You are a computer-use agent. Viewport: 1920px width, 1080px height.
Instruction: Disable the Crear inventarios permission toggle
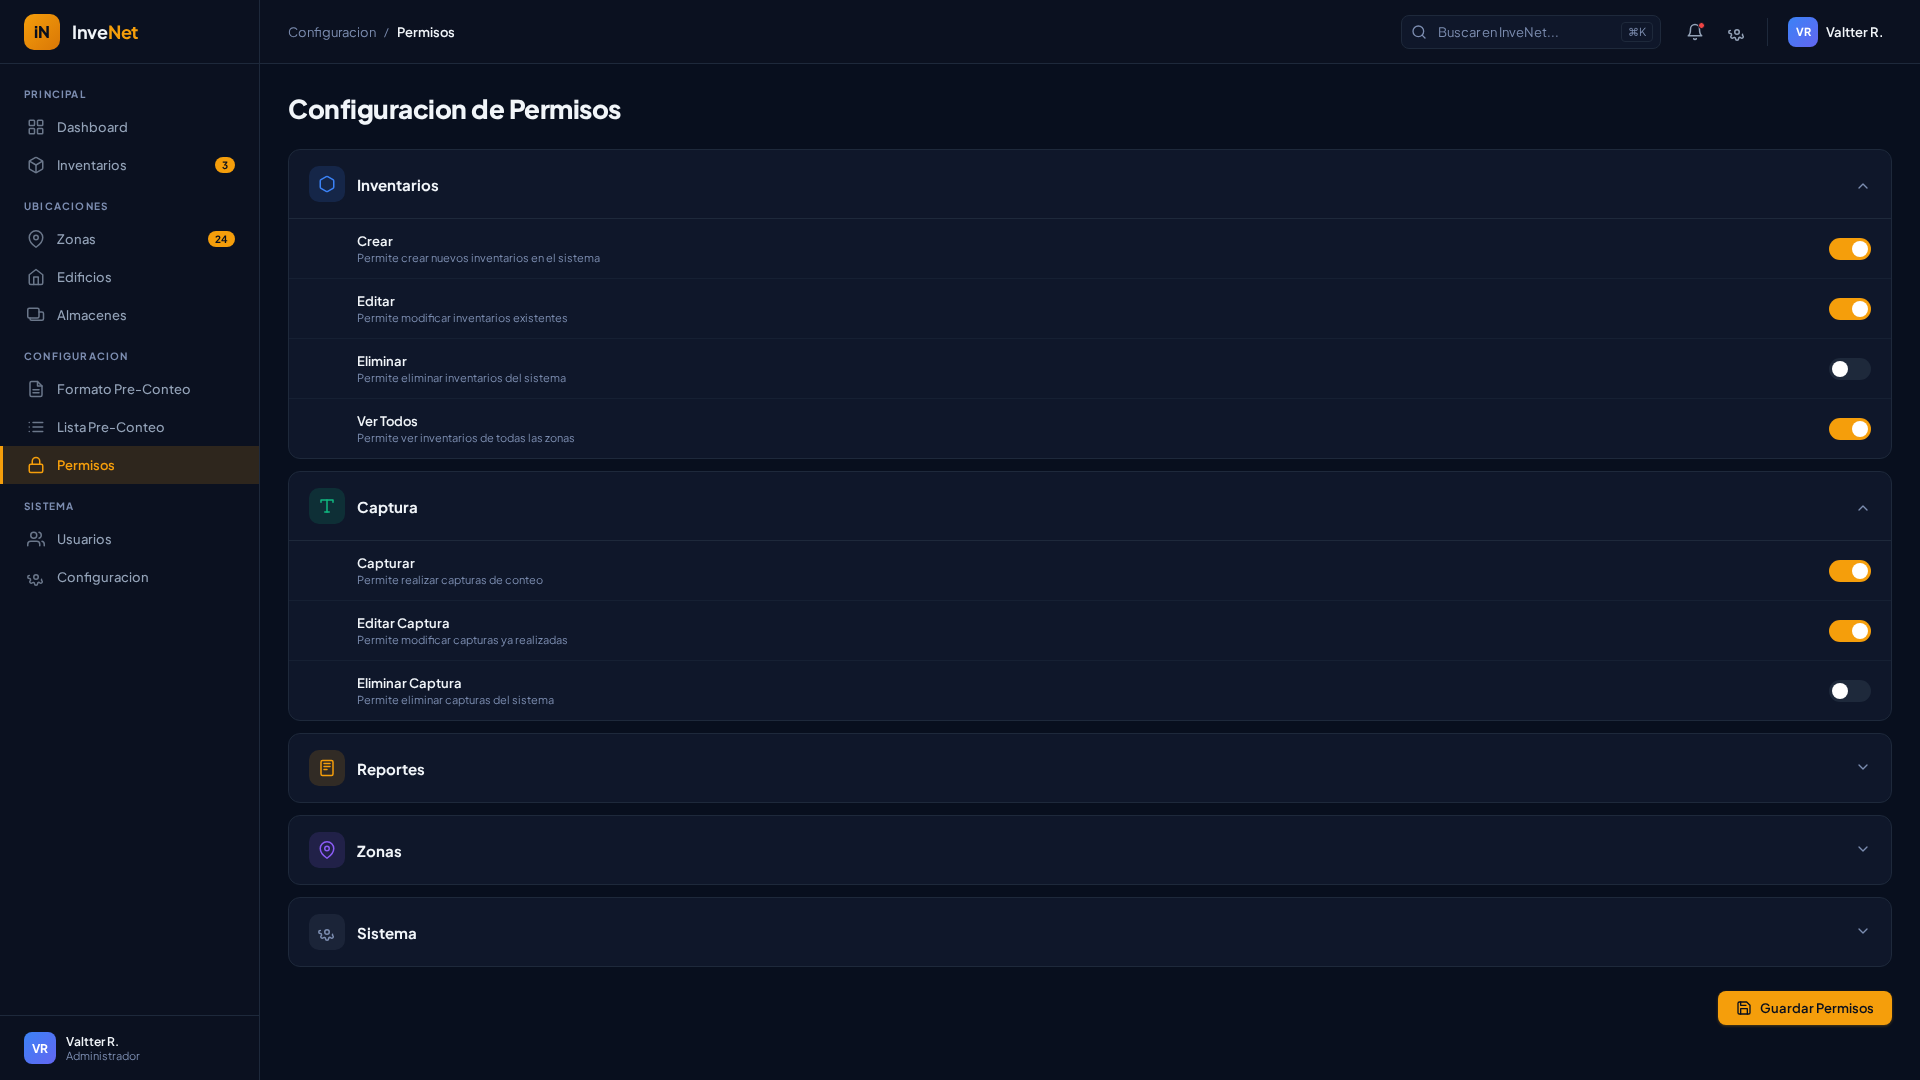pyautogui.click(x=1849, y=249)
